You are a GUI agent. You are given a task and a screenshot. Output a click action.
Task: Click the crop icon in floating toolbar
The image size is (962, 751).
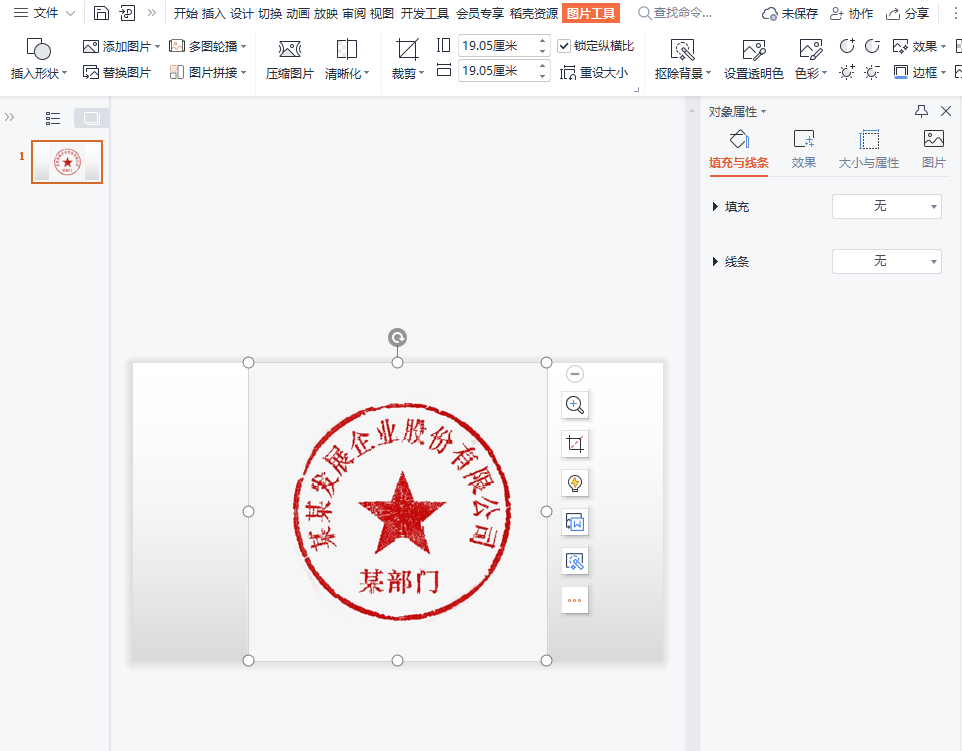[x=574, y=443]
